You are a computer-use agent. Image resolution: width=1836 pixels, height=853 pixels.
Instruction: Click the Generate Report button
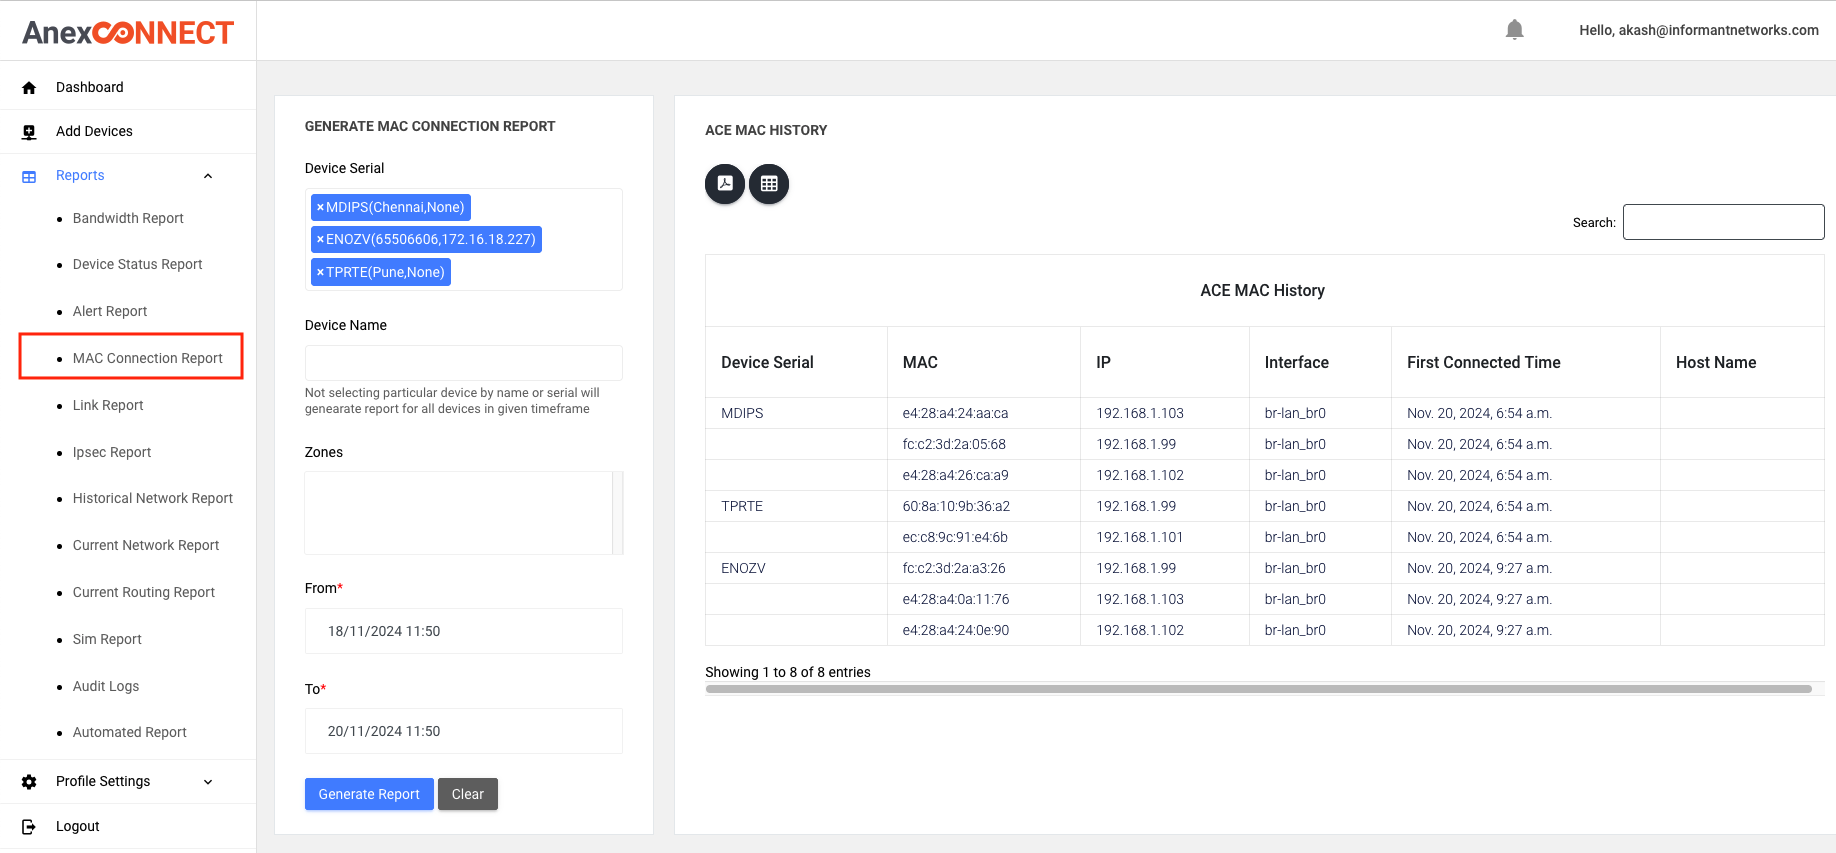coord(369,794)
